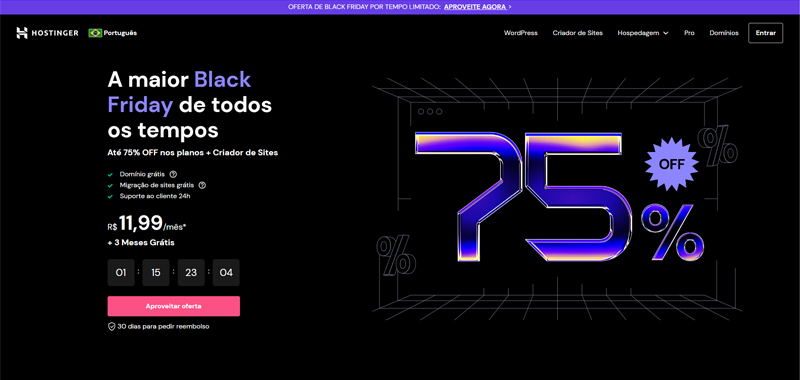Click the Entrar login button
This screenshot has width=800, height=380.
coord(765,33)
